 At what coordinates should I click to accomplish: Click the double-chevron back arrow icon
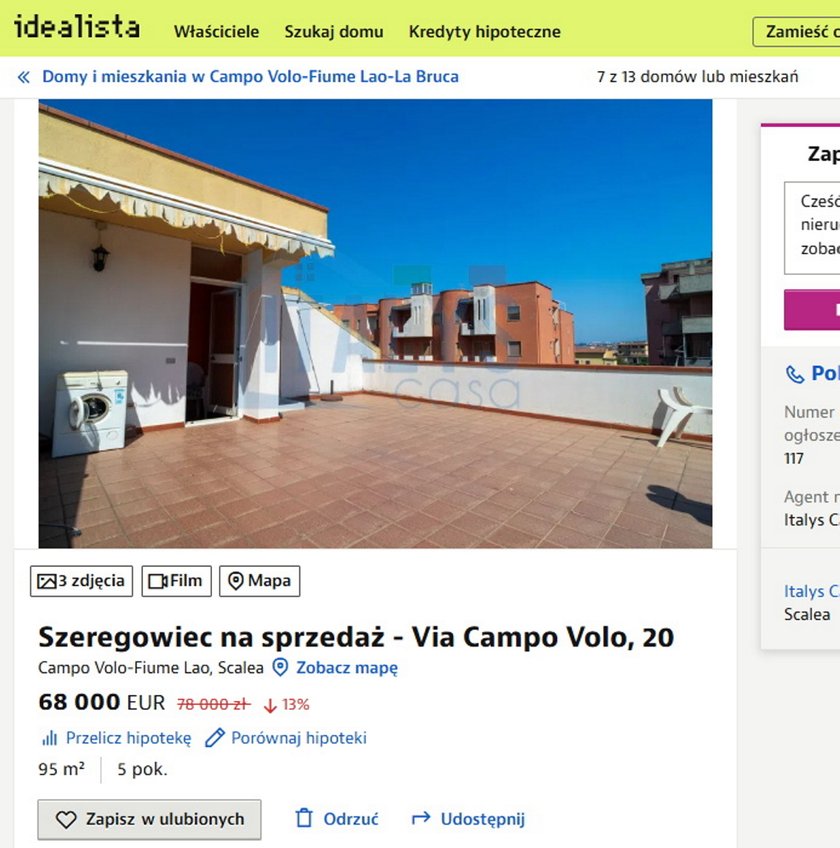tap(24, 77)
